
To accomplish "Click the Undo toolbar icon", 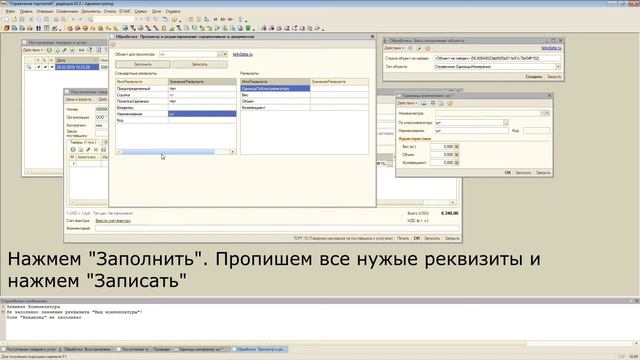I will [x=73, y=20].
